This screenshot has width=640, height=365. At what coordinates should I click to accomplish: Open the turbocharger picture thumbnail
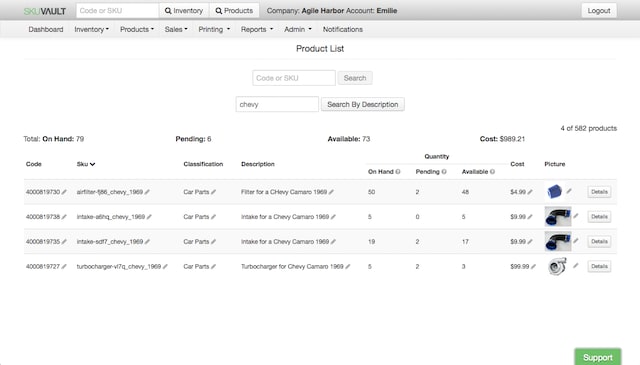click(557, 266)
